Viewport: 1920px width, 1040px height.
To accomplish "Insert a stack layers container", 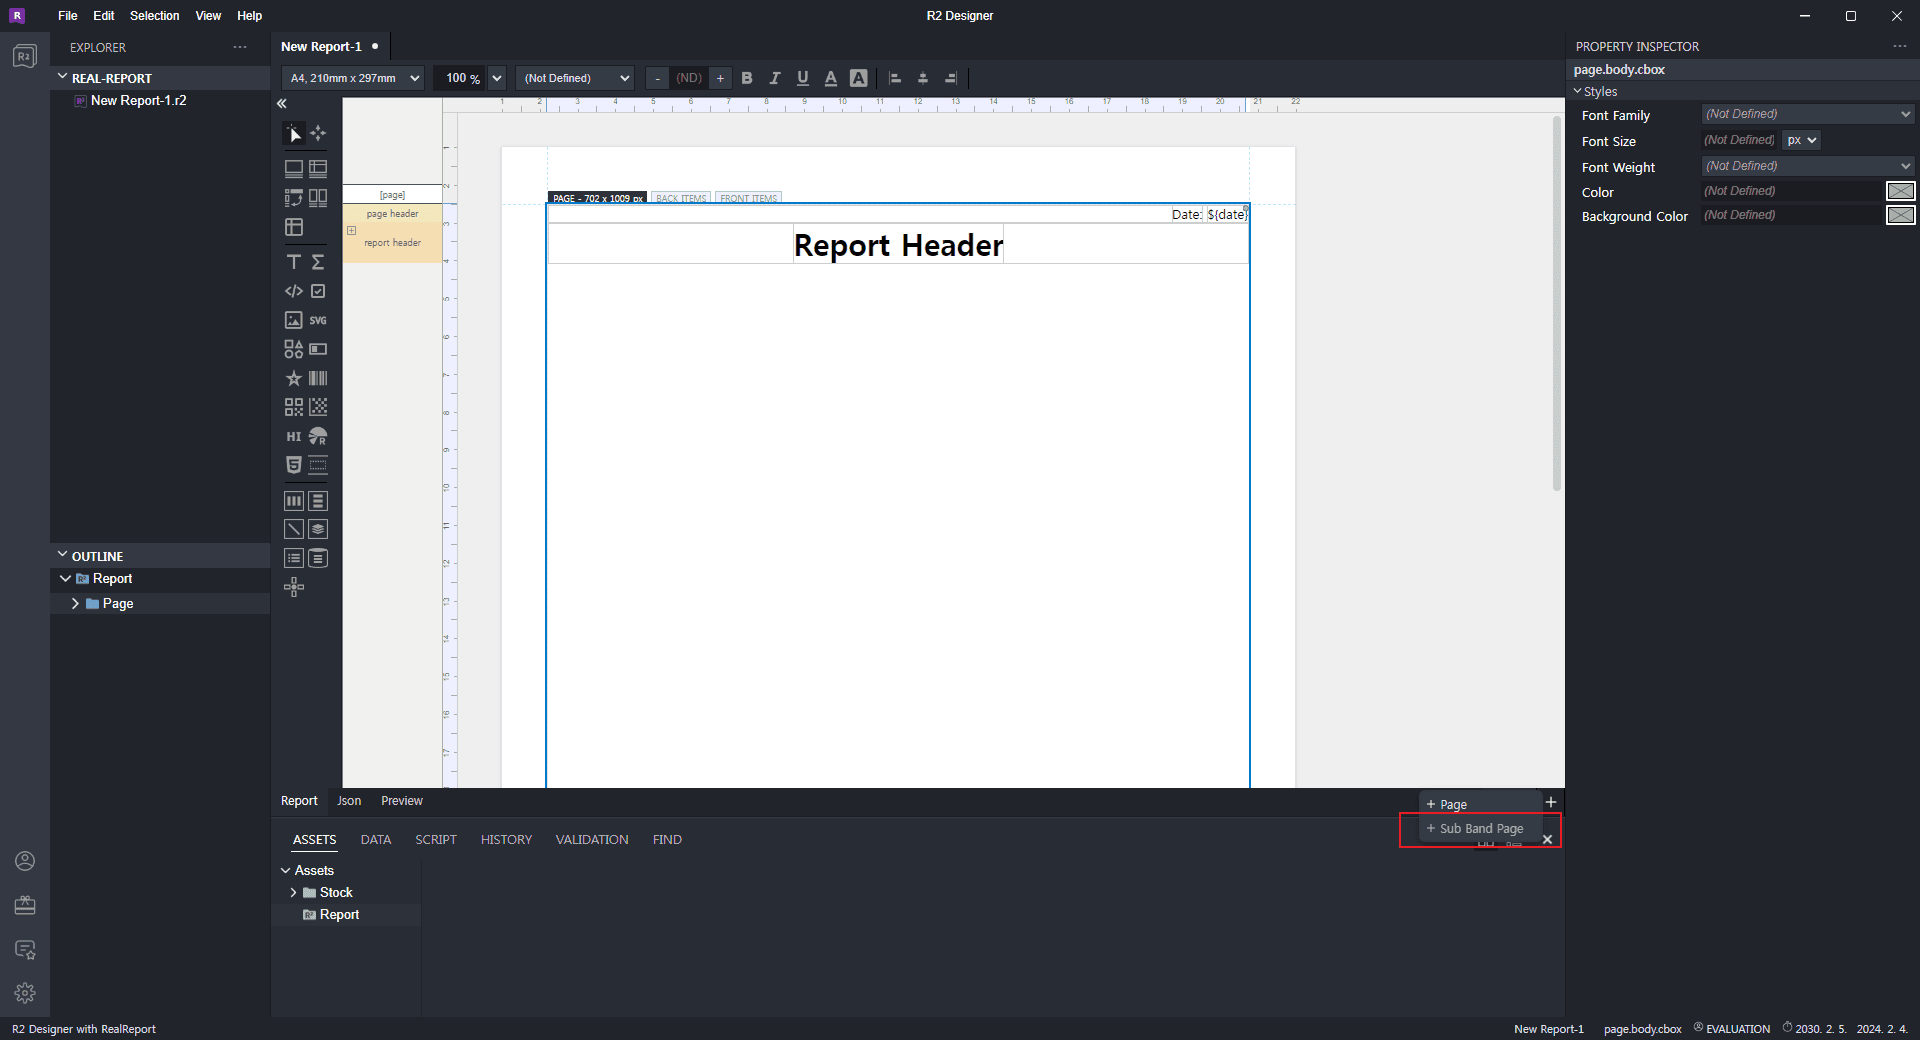I will point(318,529).
